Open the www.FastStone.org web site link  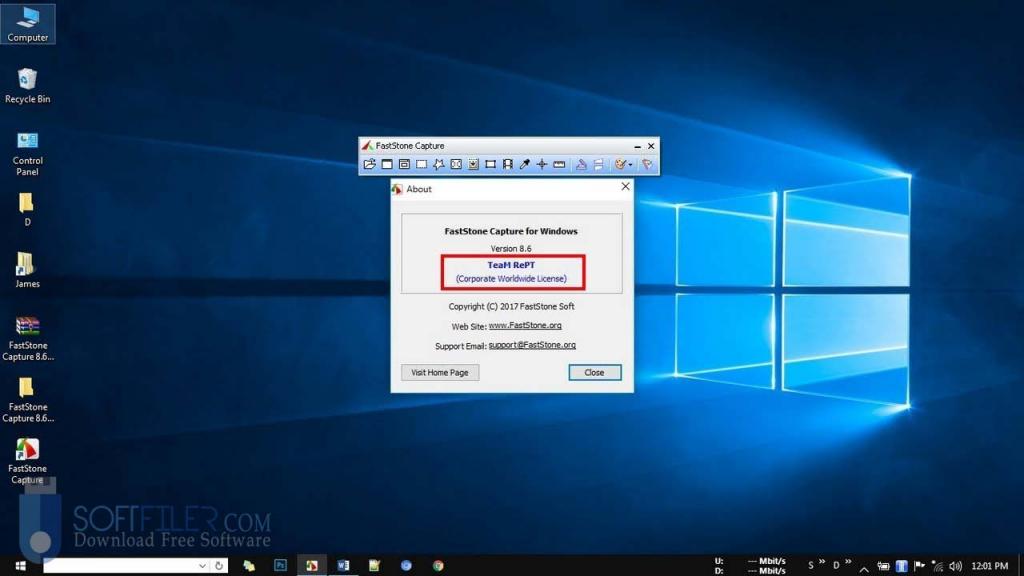[x=525, y=326]
